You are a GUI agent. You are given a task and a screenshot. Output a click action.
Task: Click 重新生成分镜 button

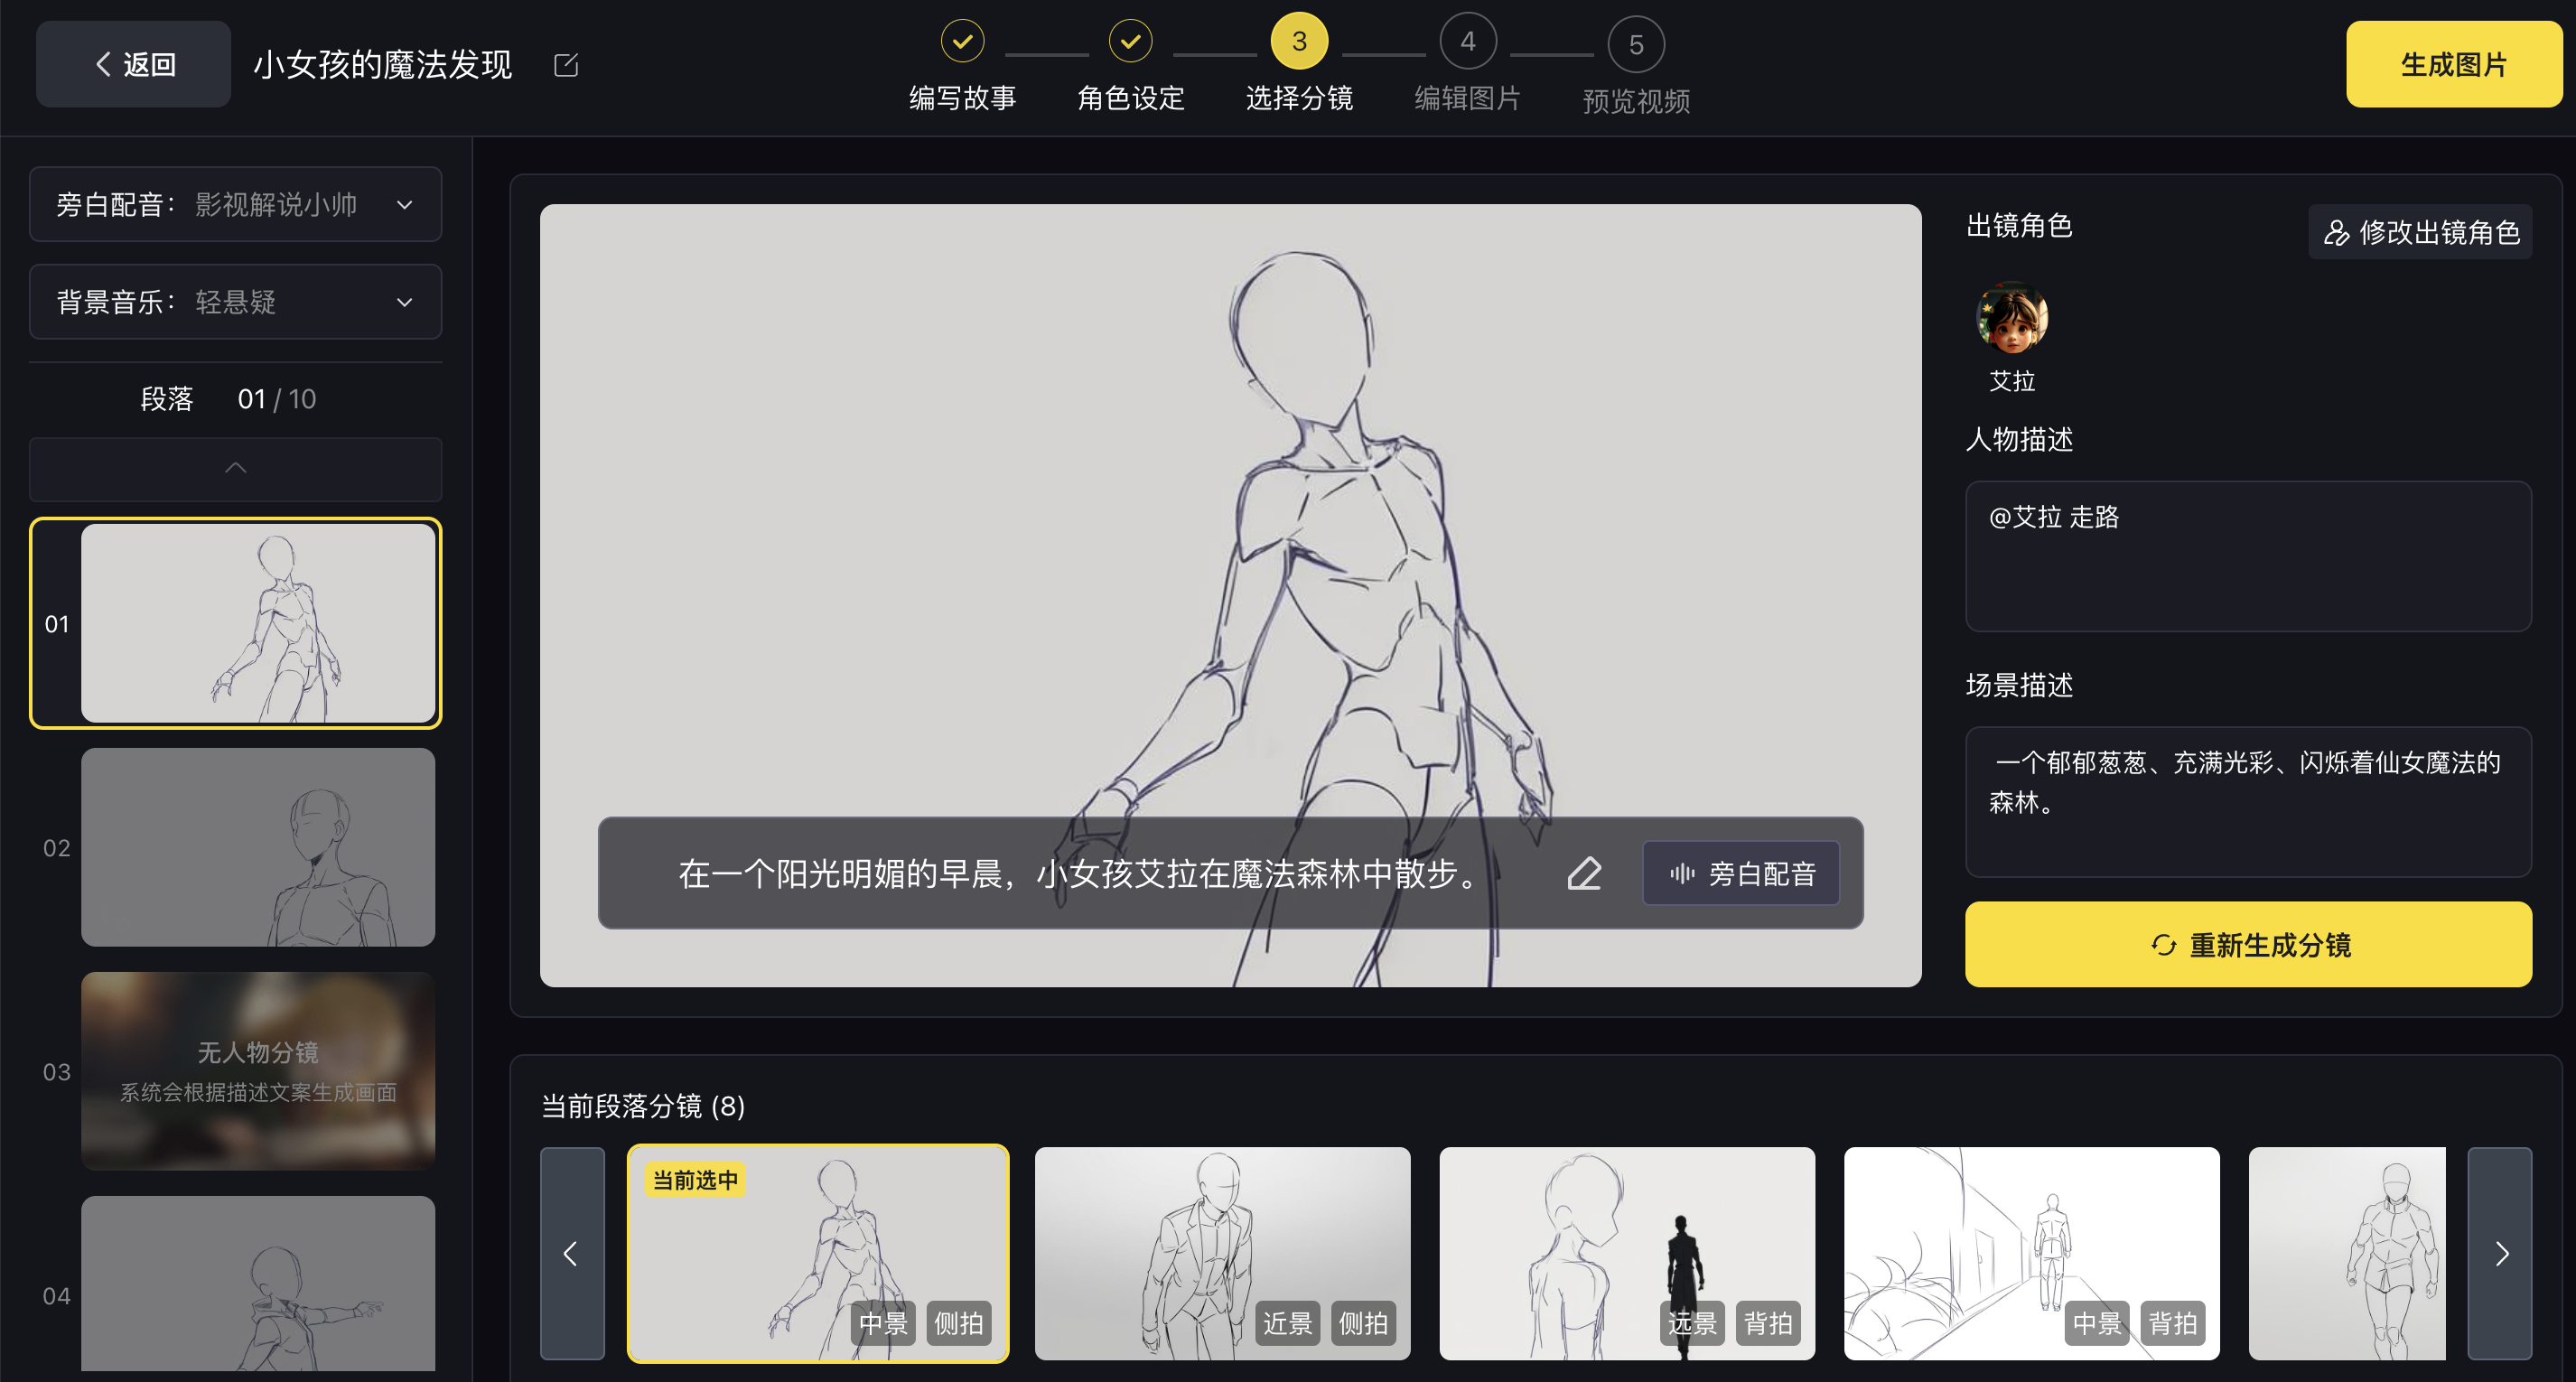[2248, 944]
